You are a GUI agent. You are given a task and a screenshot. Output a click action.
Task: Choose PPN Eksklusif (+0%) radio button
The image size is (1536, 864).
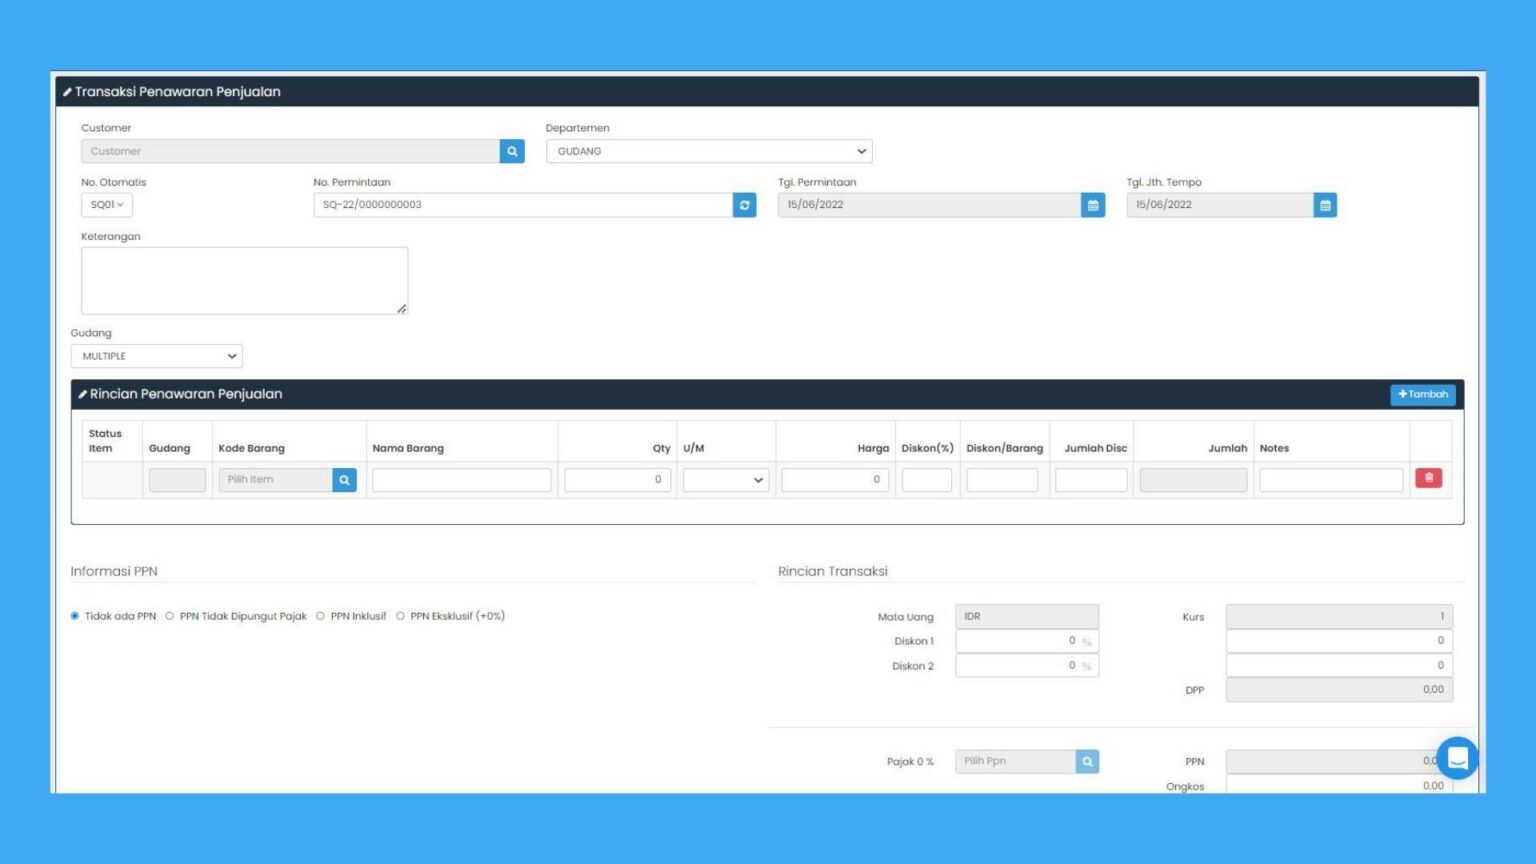tap(401, 616)
